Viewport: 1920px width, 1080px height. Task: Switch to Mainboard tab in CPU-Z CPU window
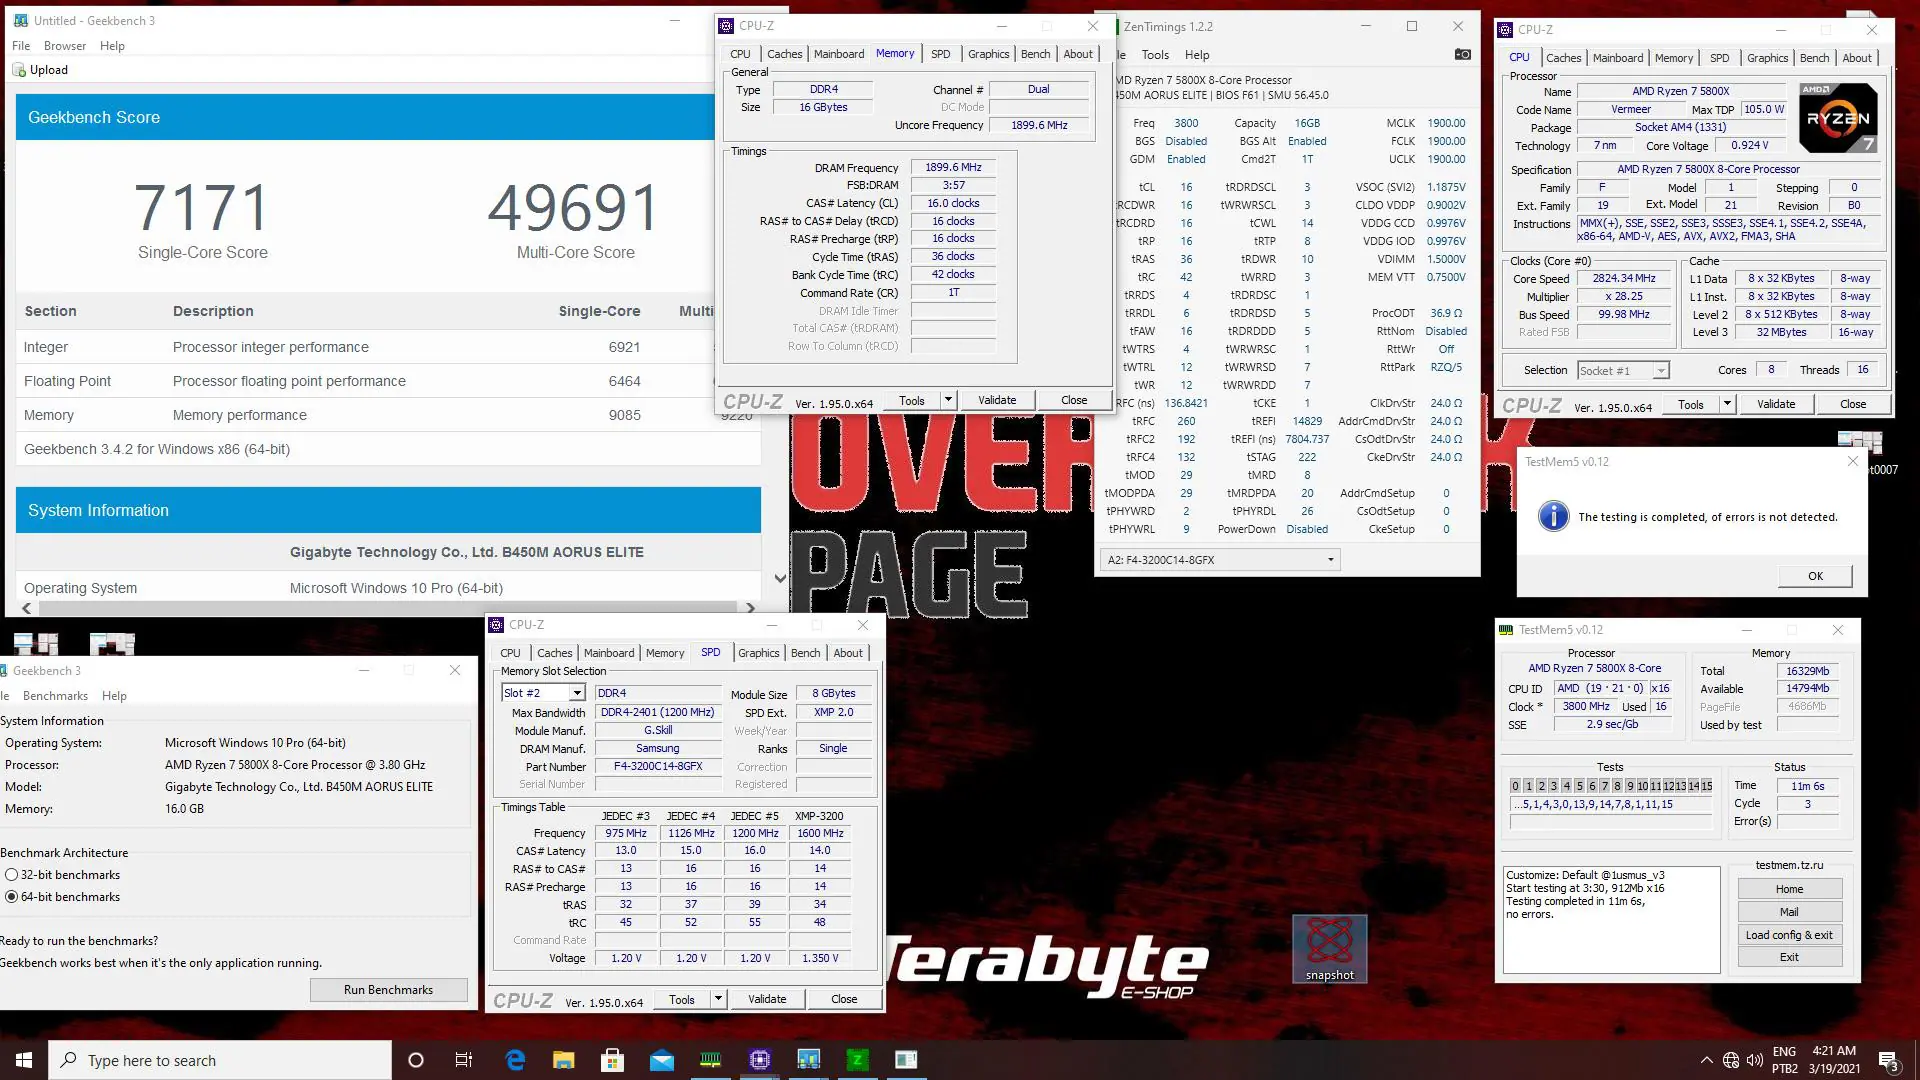point(1618,58)
